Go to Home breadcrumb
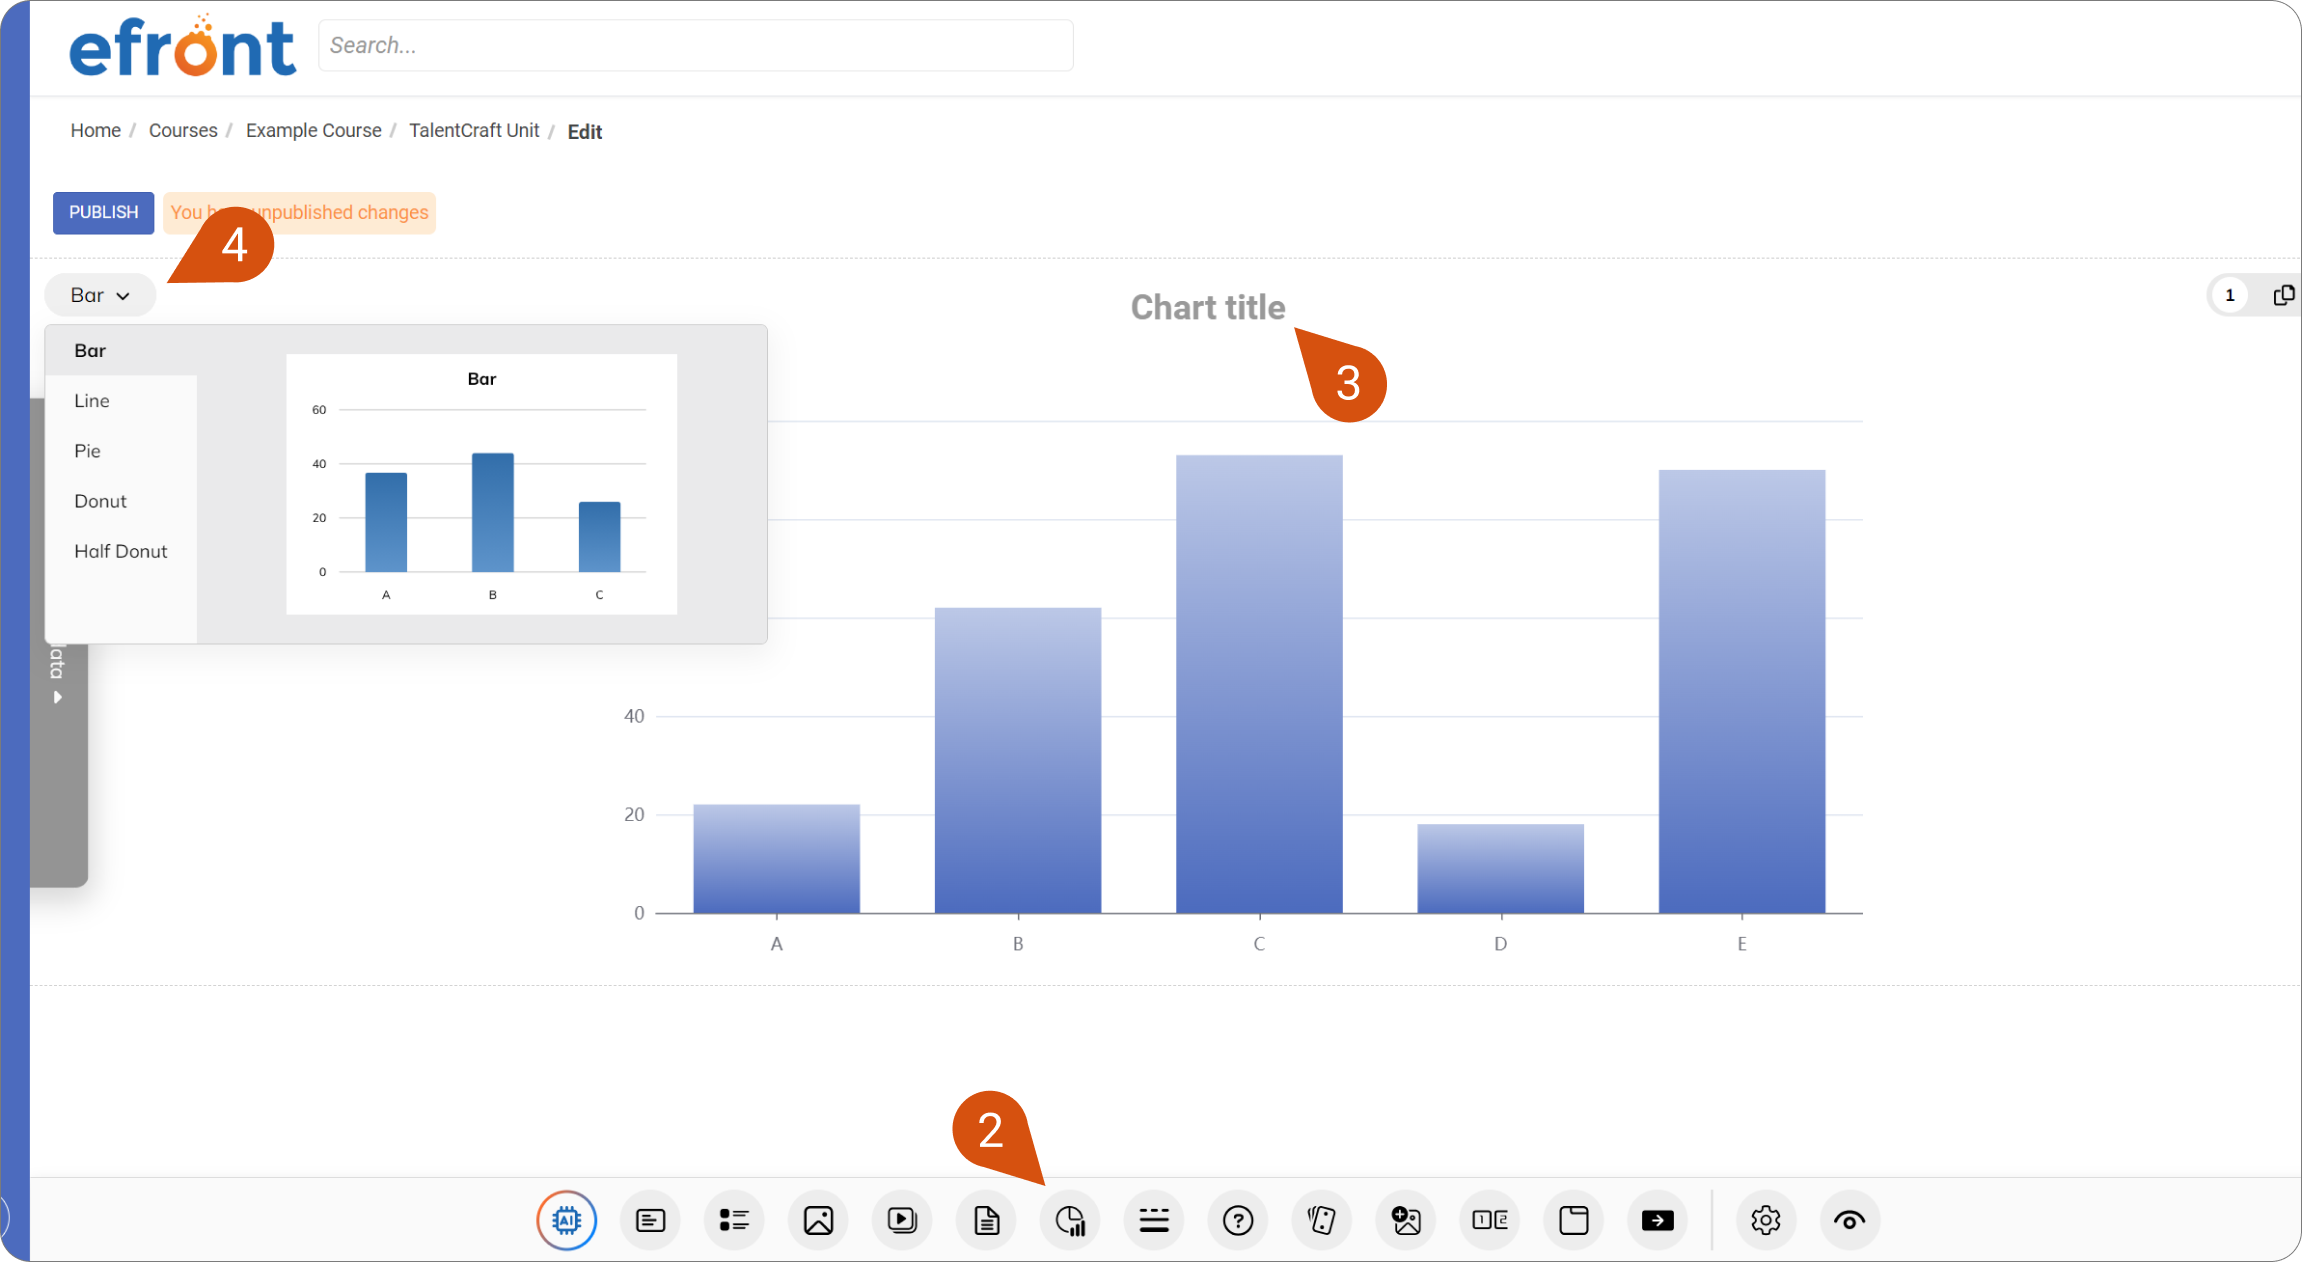The image size is (2302, 1262). [95, 131]
